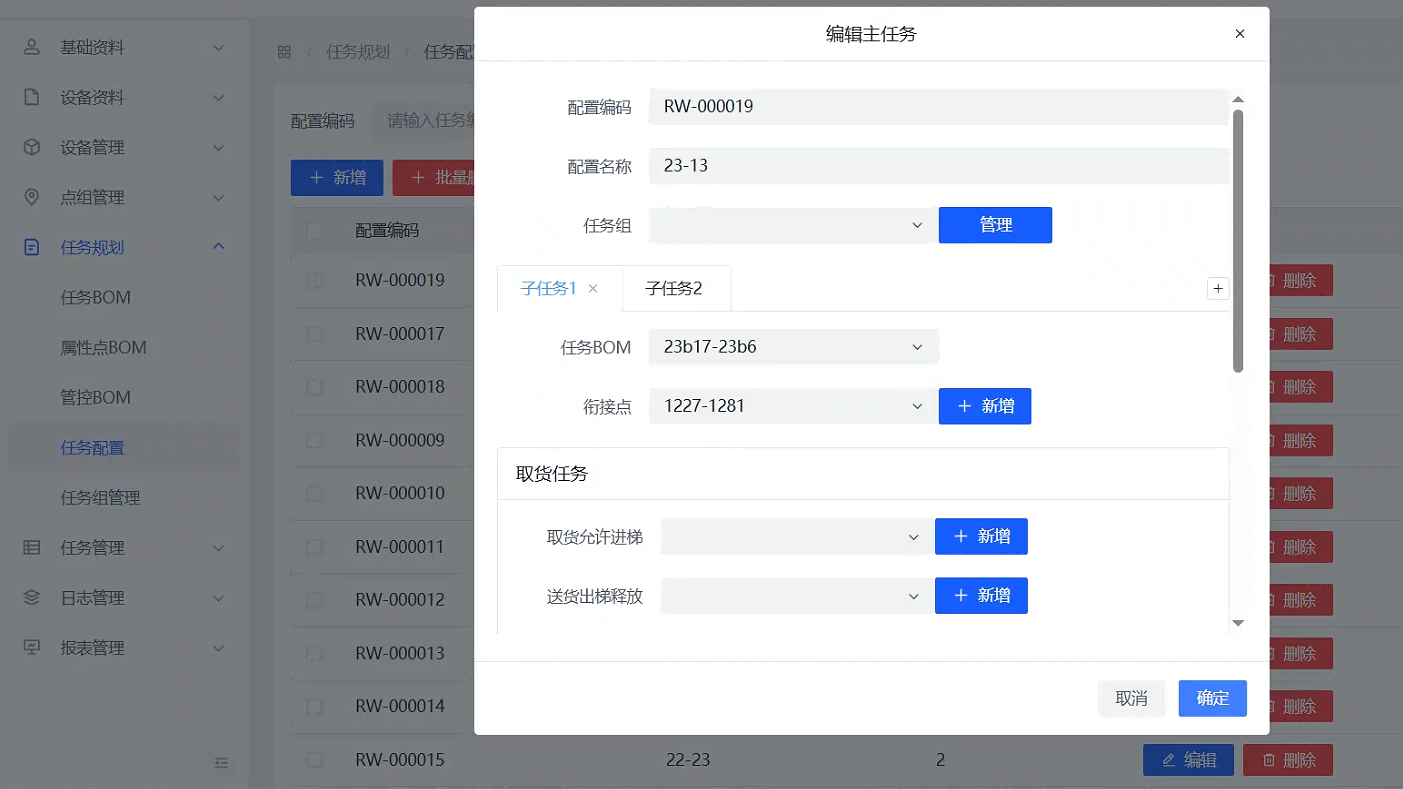Click the 报表管理 monitor icon

pyautogui.click(x=32, y=648)
